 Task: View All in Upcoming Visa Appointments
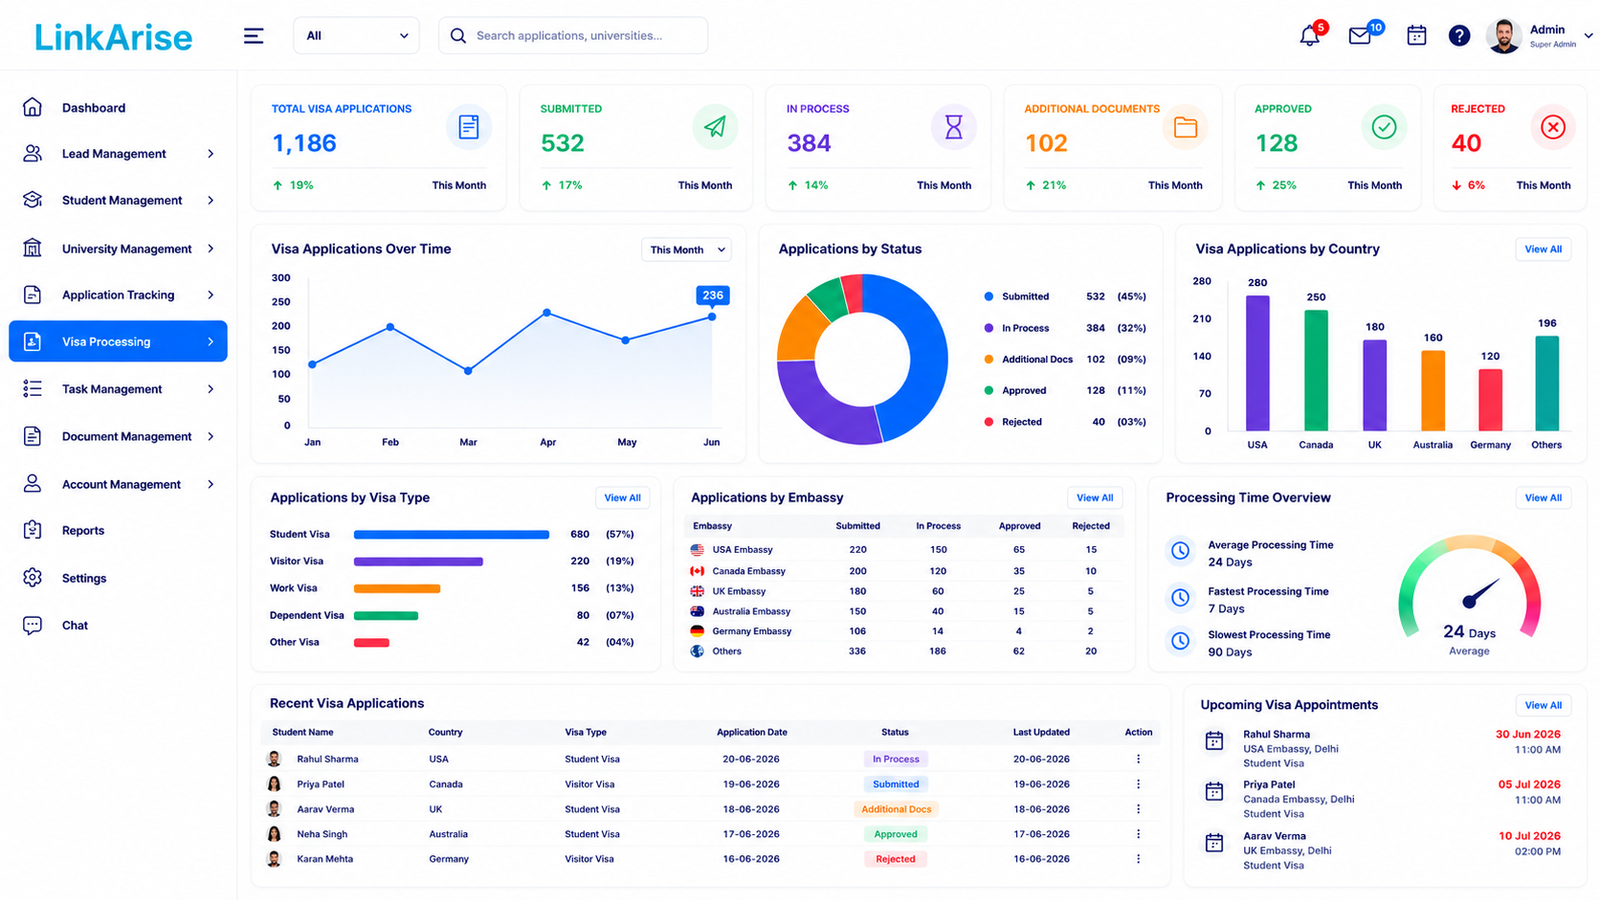pos(1543,705)
